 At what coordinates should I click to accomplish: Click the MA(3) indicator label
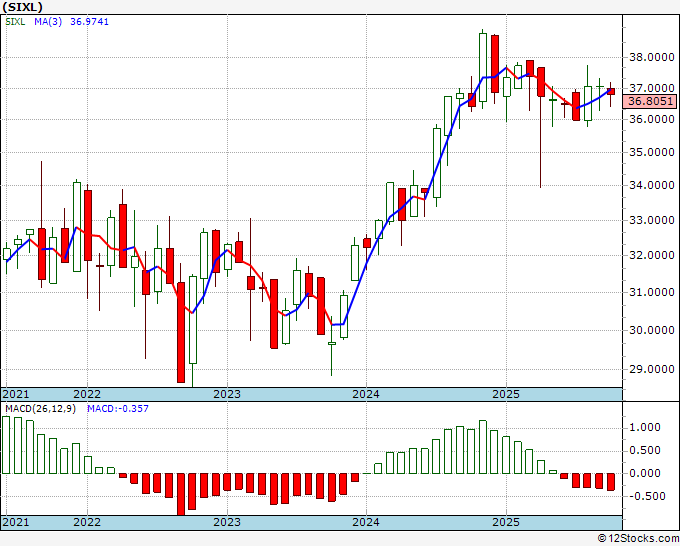(48, 22)
